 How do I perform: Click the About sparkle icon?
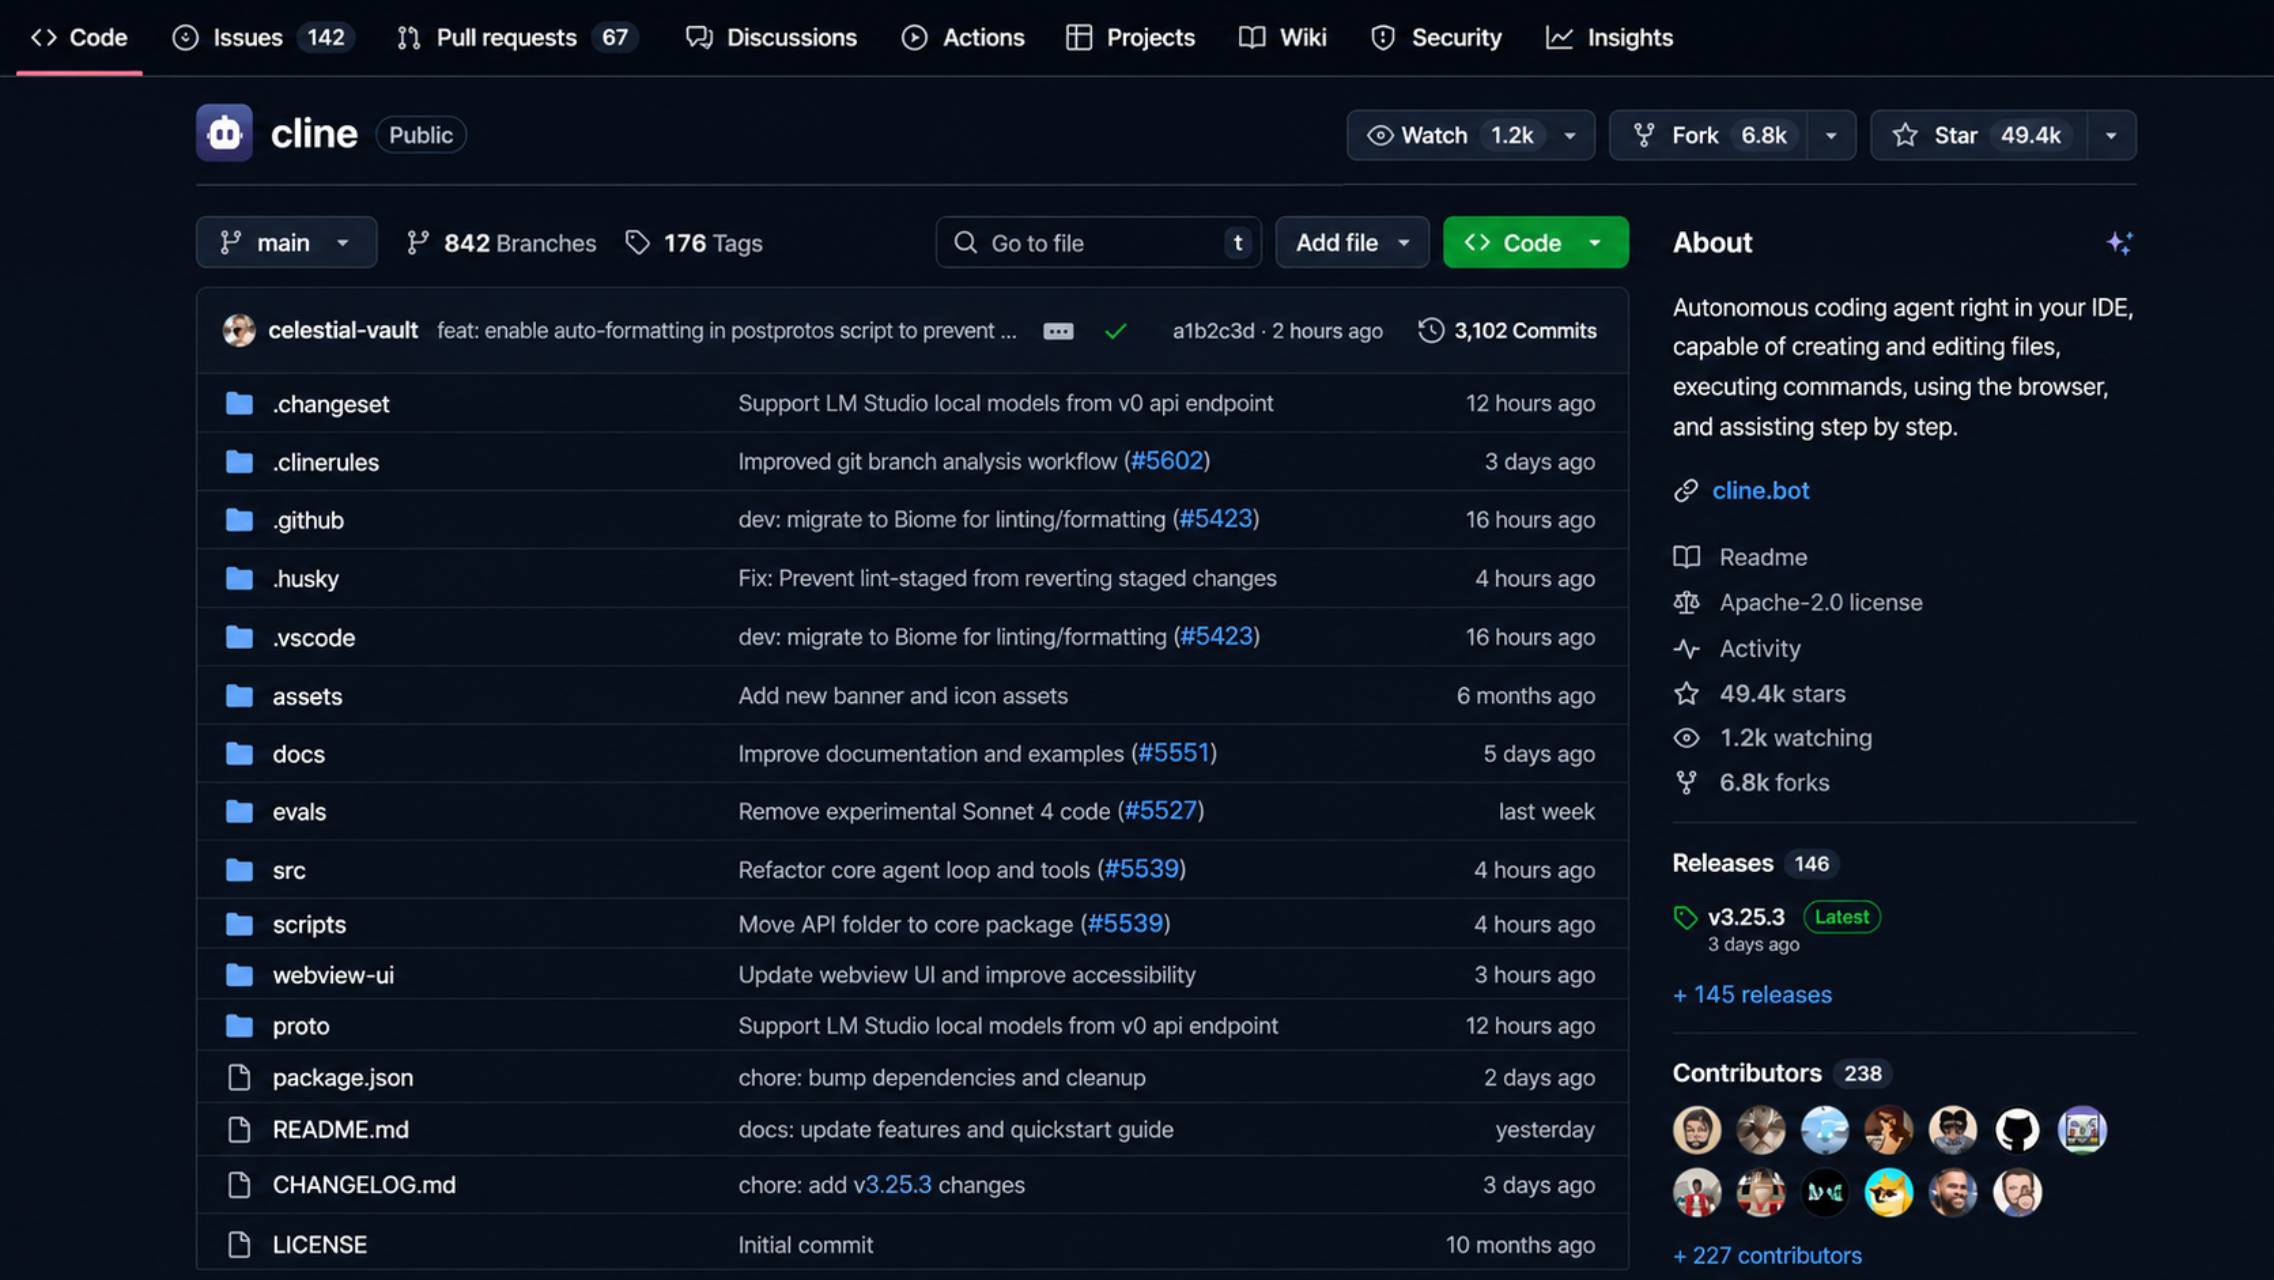[x=2119, y=243]
